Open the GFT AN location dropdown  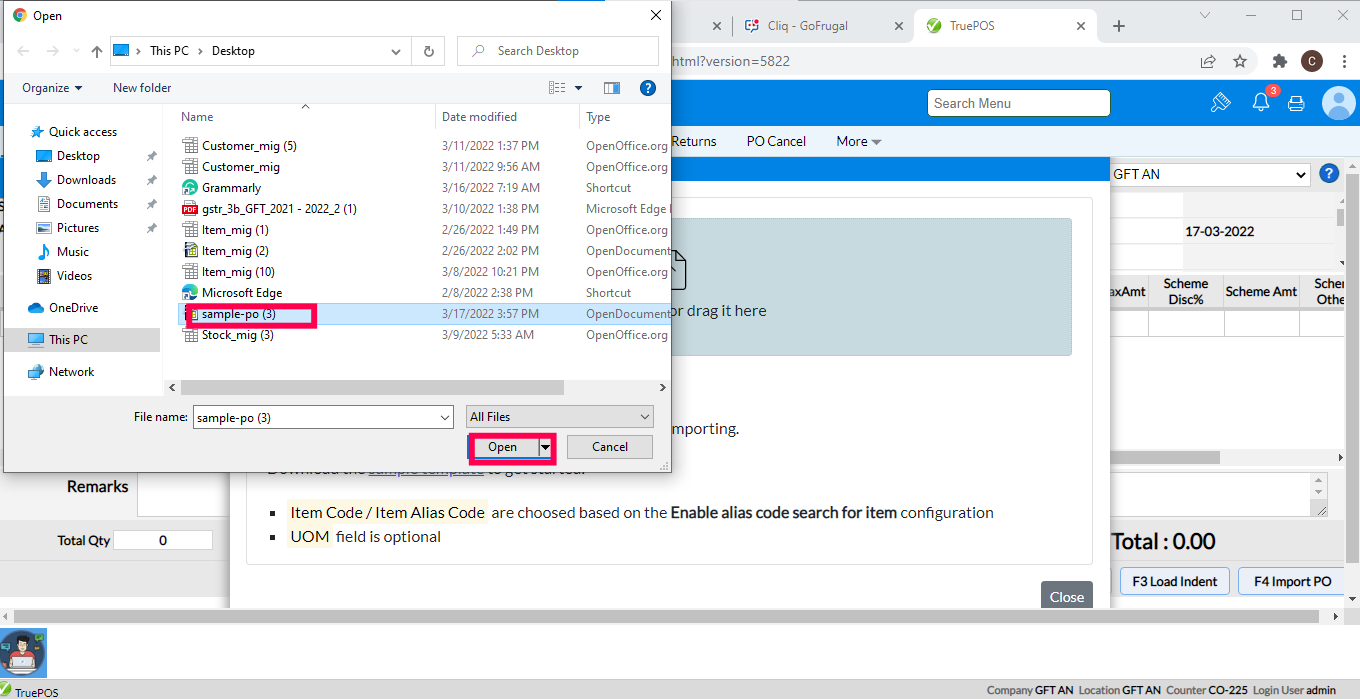click(1209, 174)
